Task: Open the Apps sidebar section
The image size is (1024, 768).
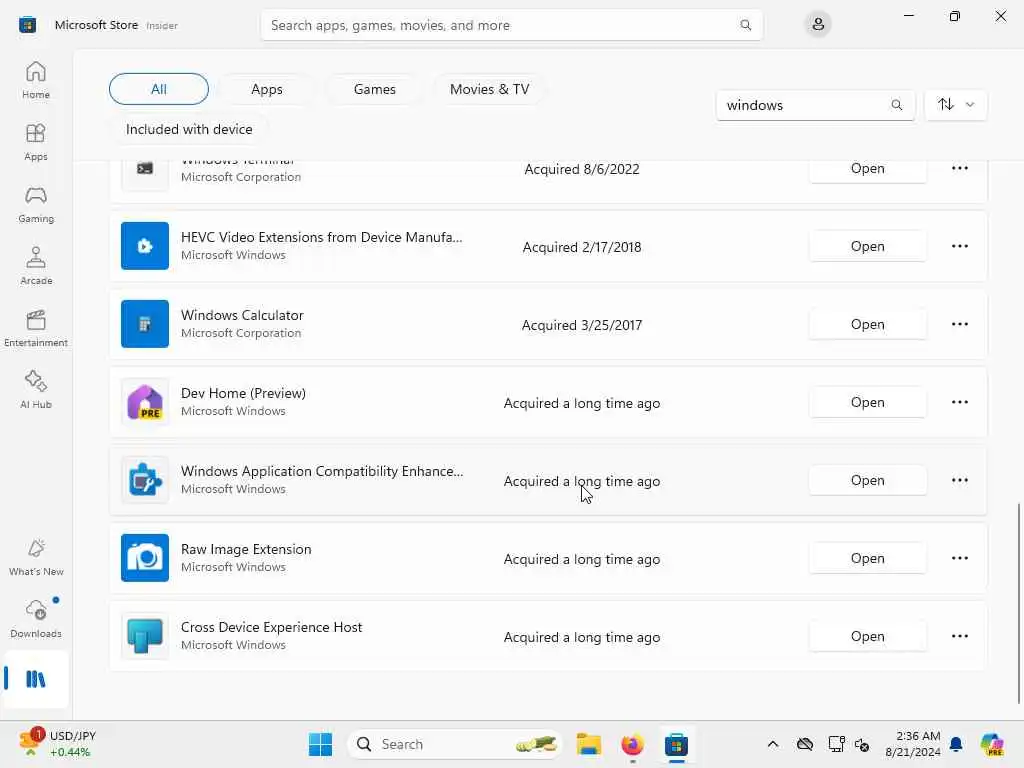Action: (36, 142)
